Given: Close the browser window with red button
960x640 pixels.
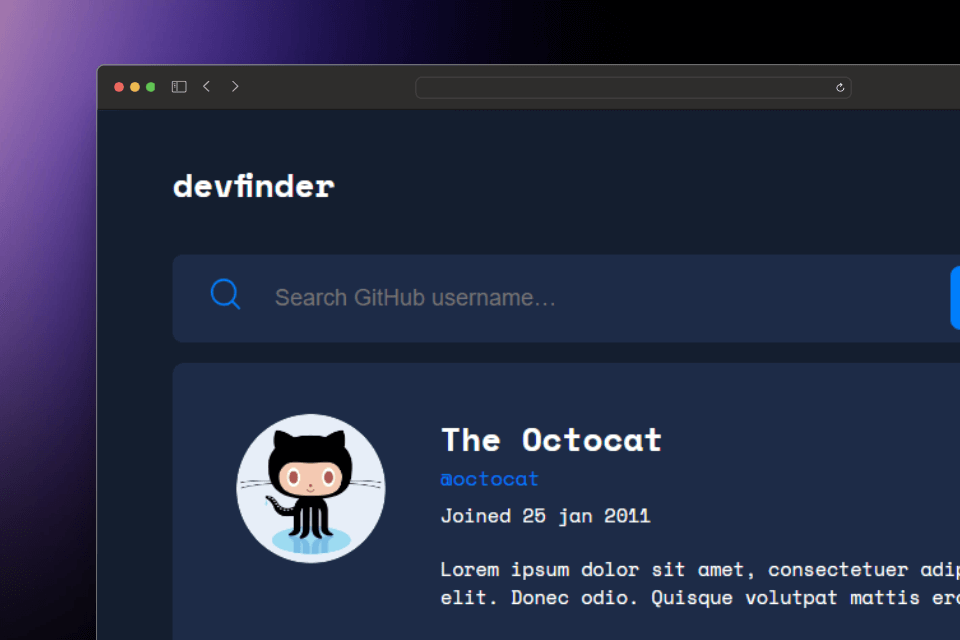Looking at the screenshot, I should click(x=119, y=87).
